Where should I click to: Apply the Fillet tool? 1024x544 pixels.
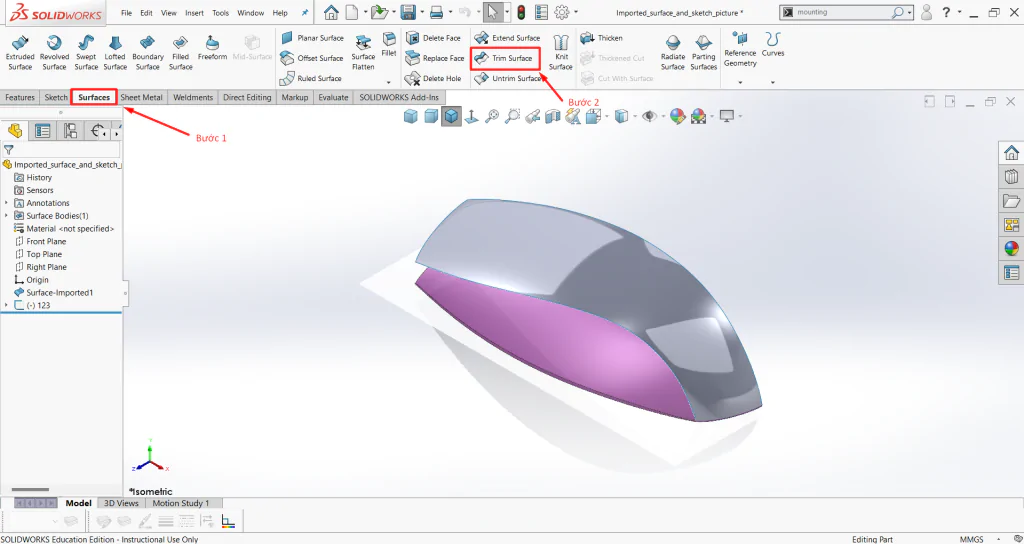pyautogui.click(x=389, y=44)
